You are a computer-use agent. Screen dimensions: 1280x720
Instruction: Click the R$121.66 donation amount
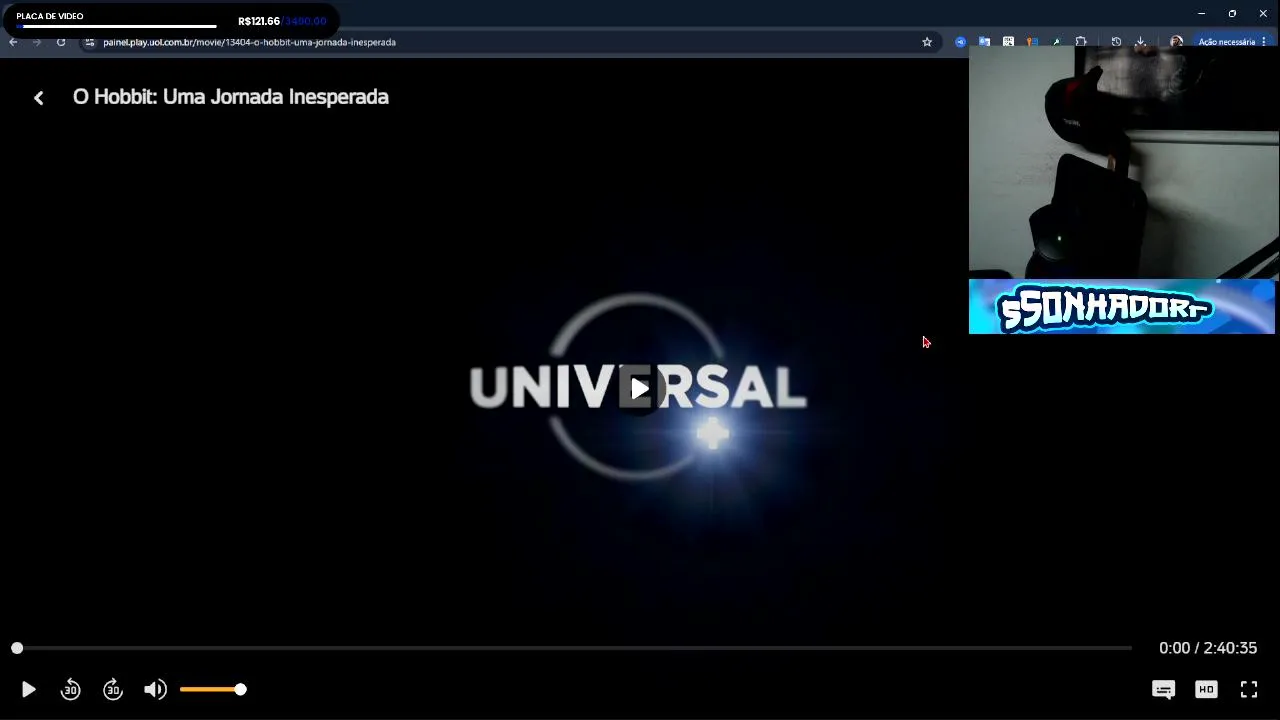tap(259, 21)
